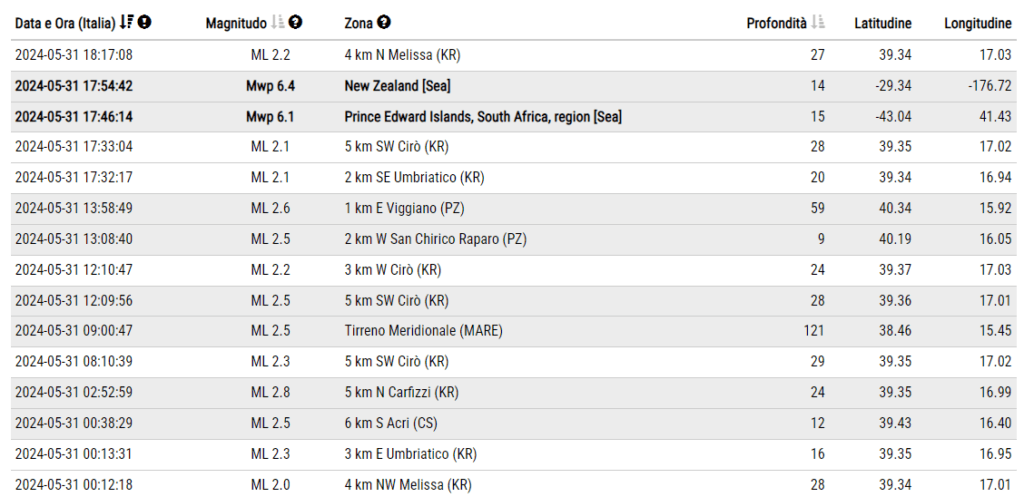Click the 5 km N Carfizzi (KR) row
1024x497 pixels.
(401, 393)
